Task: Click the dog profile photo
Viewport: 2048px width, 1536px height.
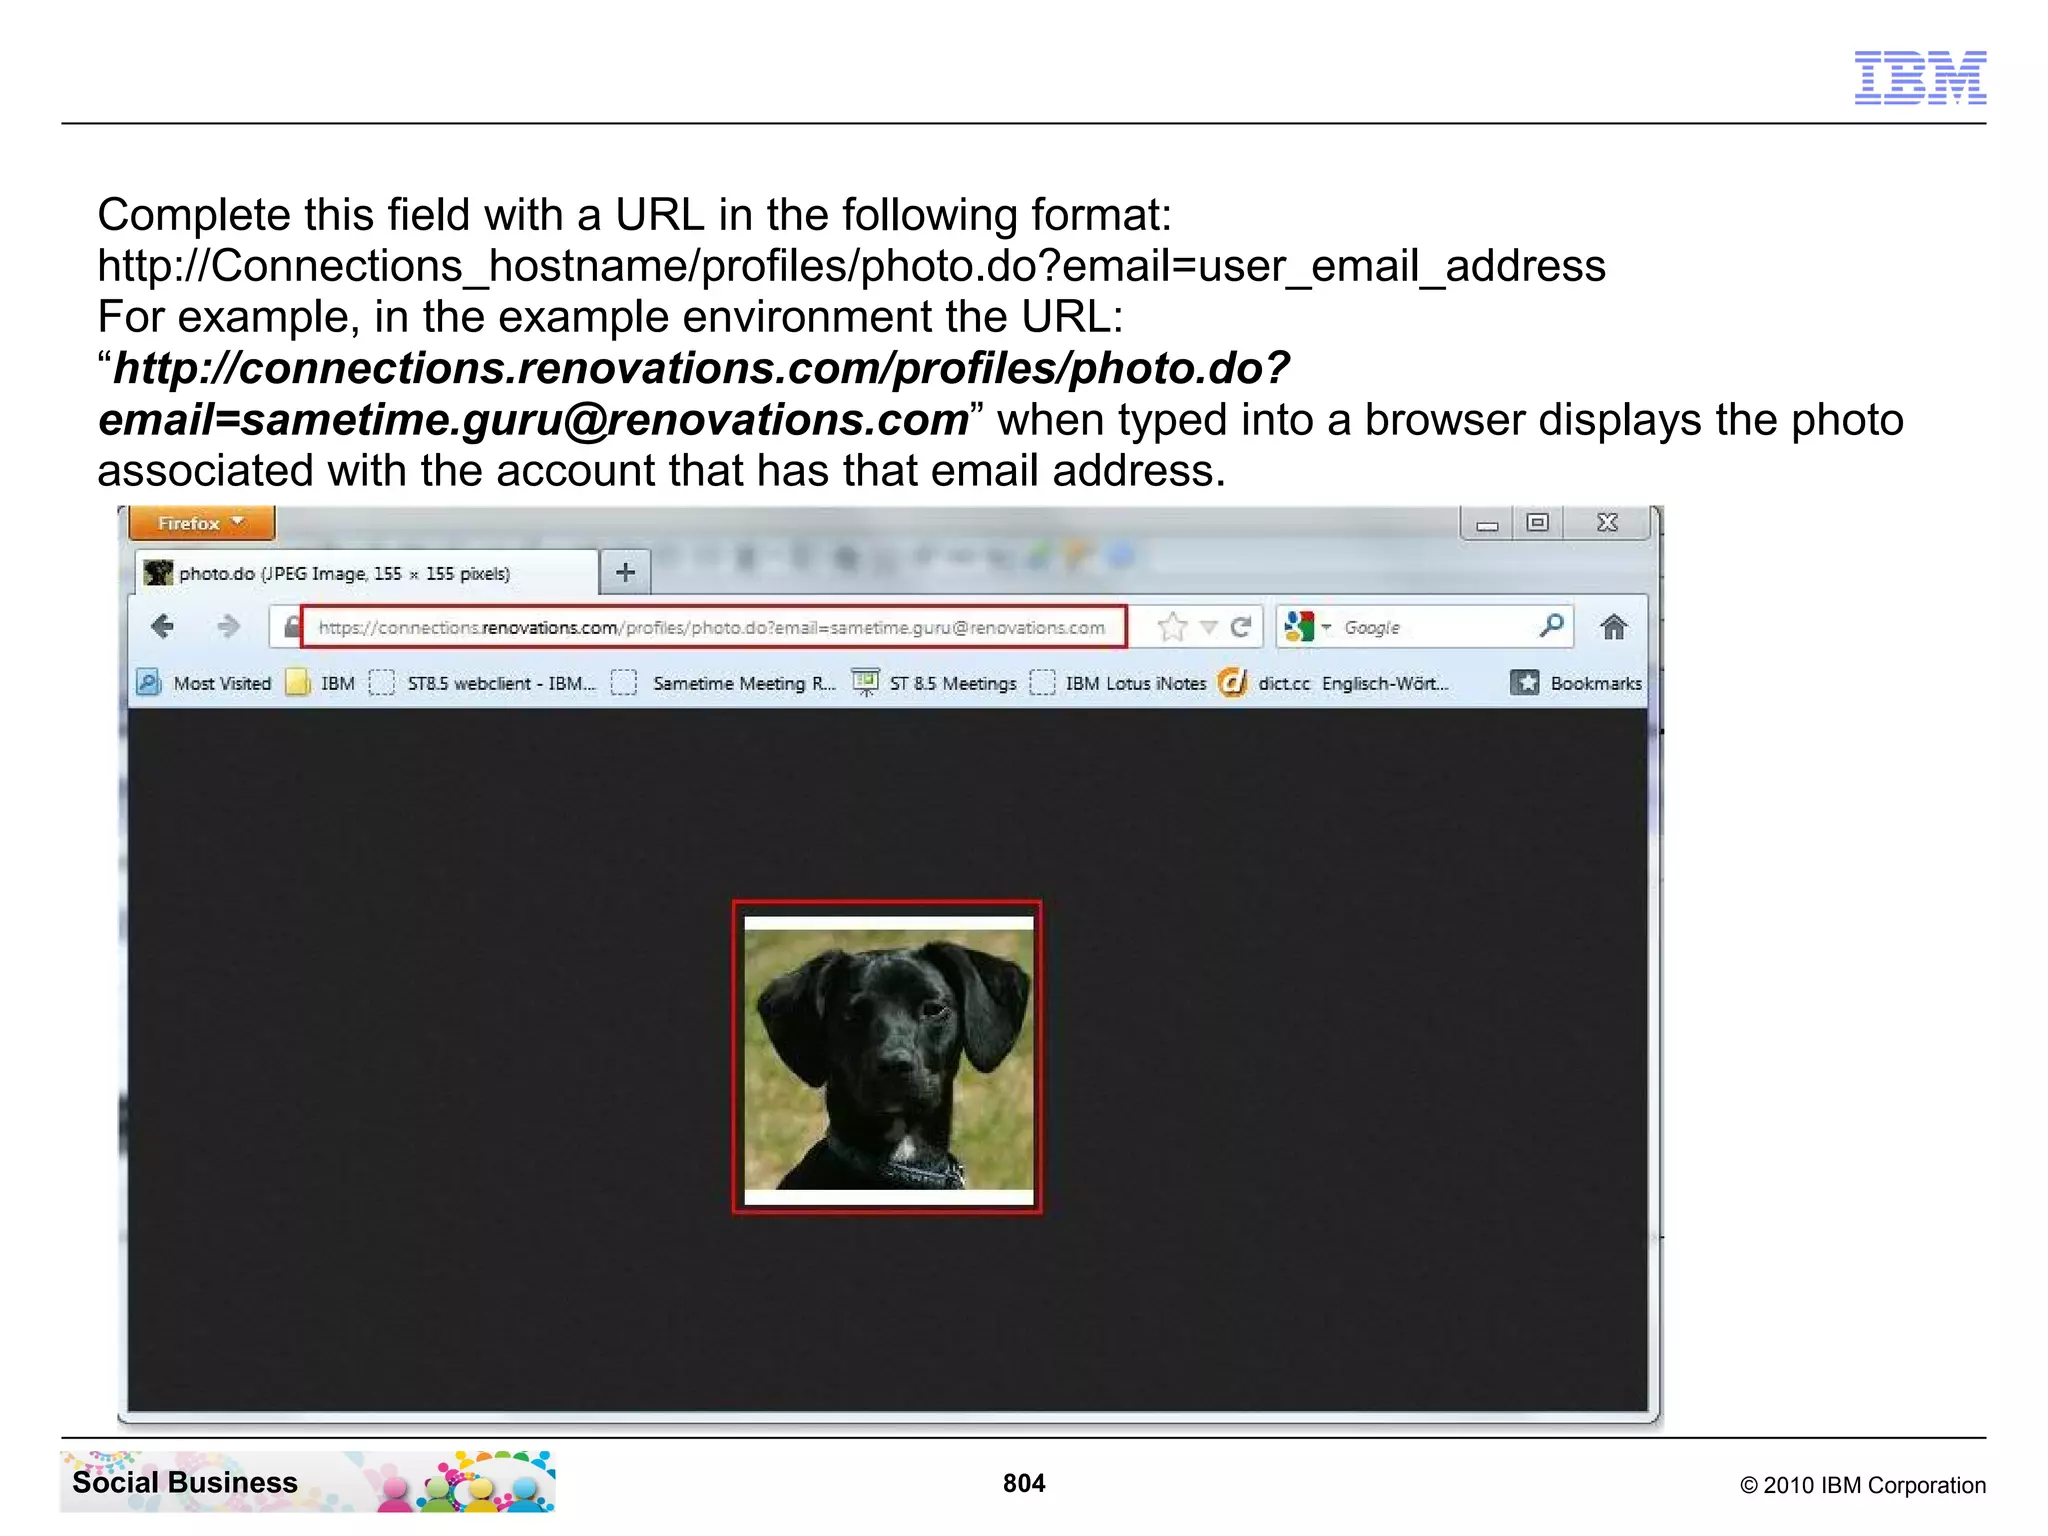Action: (888, 1058)
